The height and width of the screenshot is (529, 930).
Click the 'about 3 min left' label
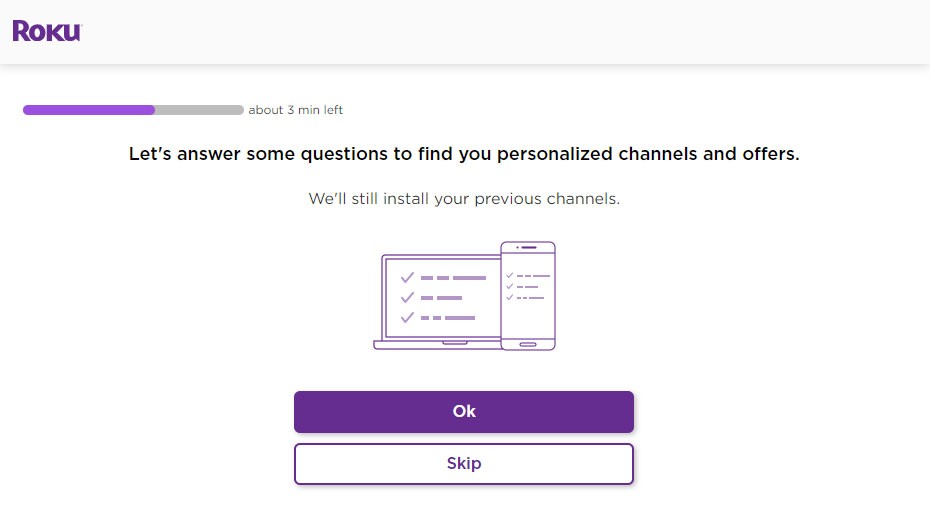(x=295, y=110)
